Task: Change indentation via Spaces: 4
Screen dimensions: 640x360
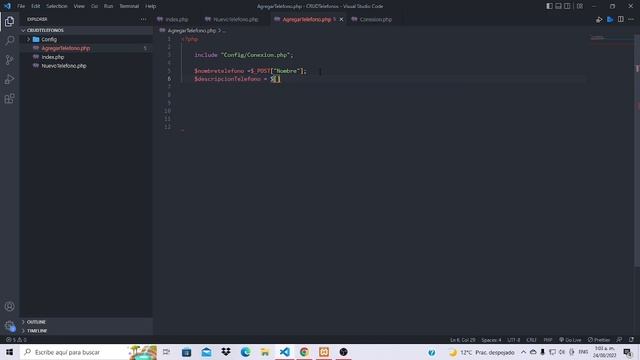Action: coord(491,340)
